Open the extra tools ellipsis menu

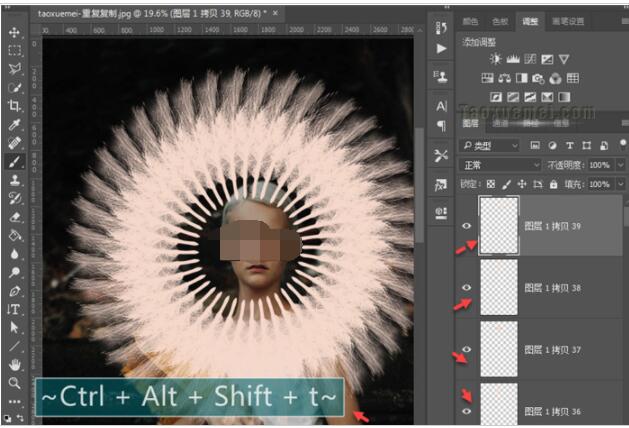click(14, 401)
